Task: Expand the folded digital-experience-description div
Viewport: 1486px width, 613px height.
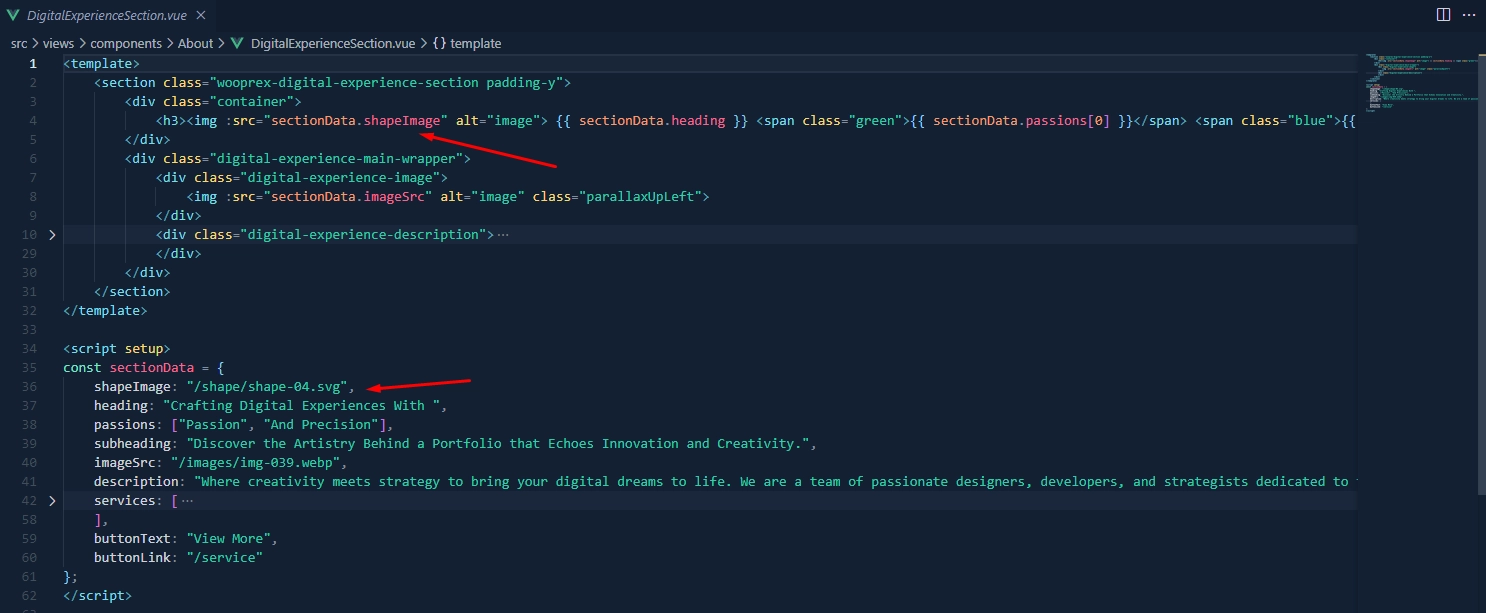Action: pyautogui.click(x=52, y=235)
